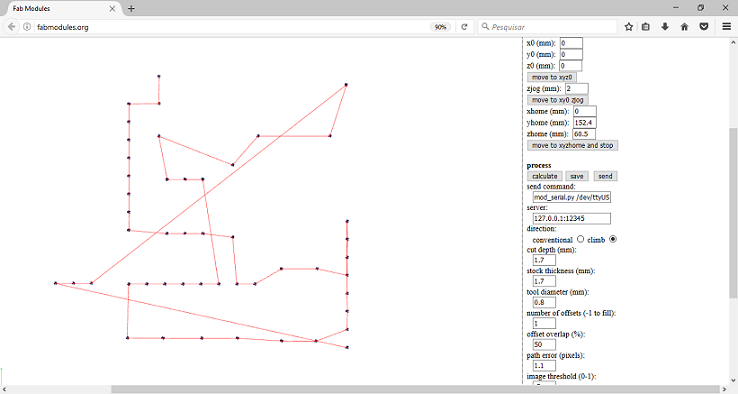The width and height of the screenshot is (738, 394).
Task: Click the tool diameter field showing 0.8
Action: tap(544, 302)
